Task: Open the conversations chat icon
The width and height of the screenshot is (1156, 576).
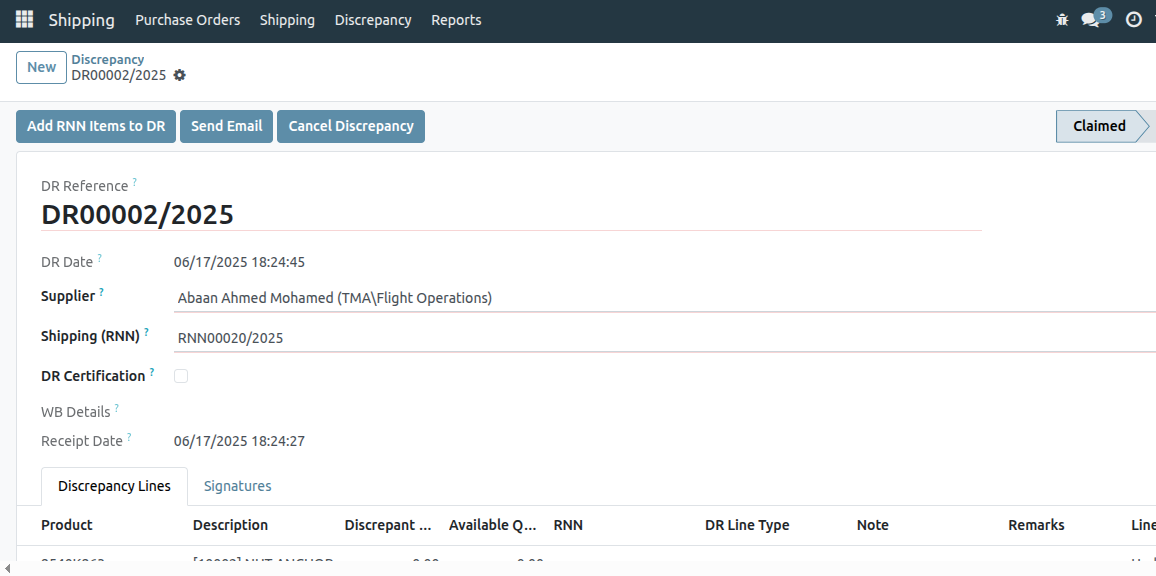Action: (x=1090, y=20)
